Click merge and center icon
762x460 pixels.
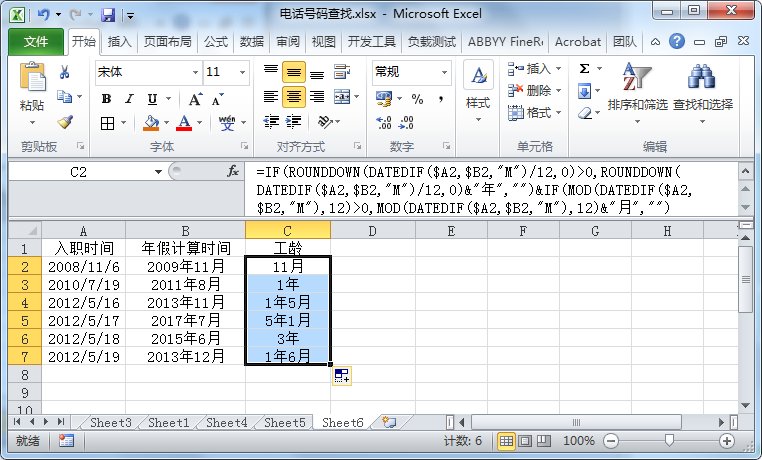click(342, 97)
